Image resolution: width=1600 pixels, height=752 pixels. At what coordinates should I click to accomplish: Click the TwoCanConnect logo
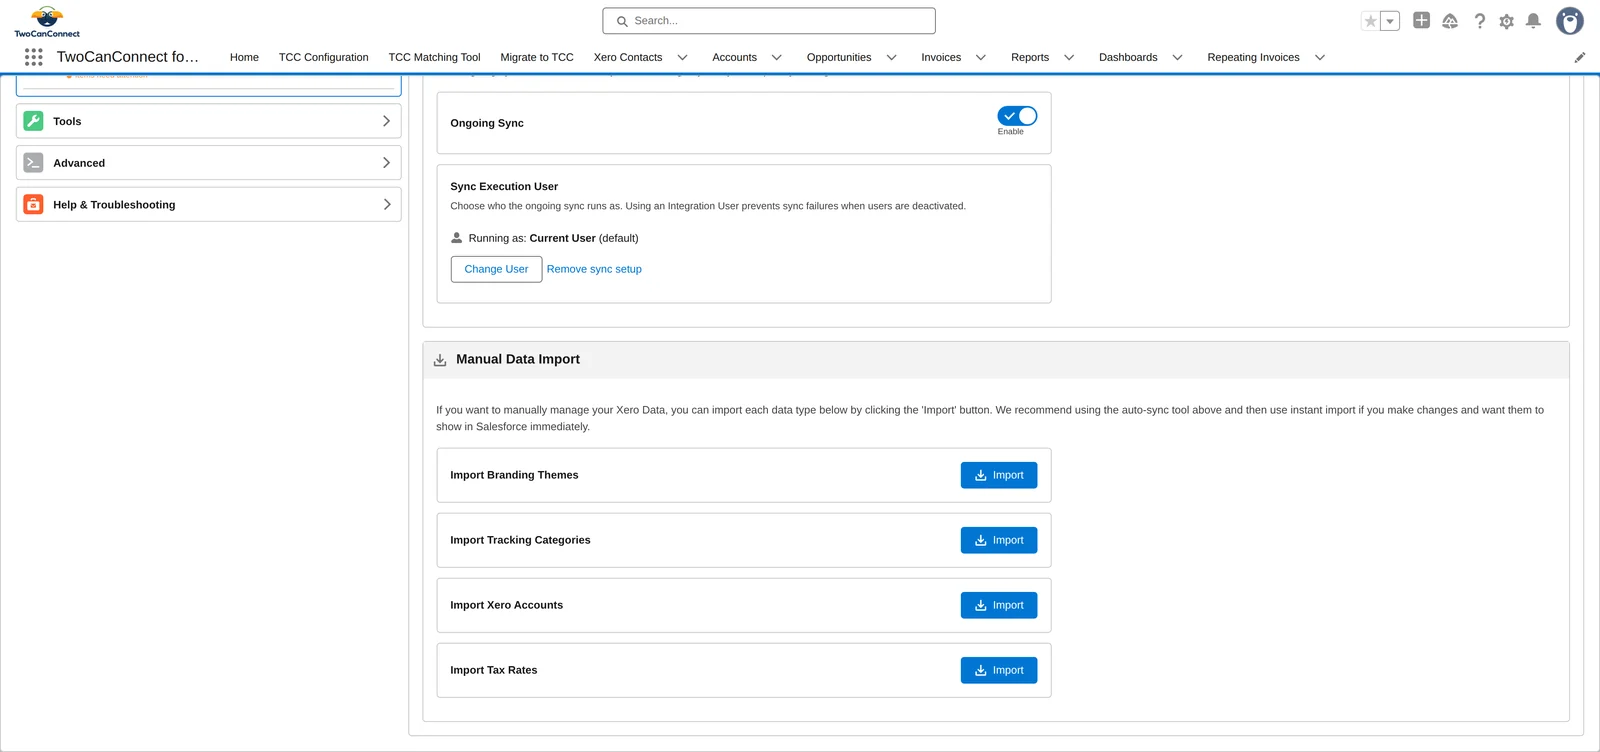coord(47,21)
